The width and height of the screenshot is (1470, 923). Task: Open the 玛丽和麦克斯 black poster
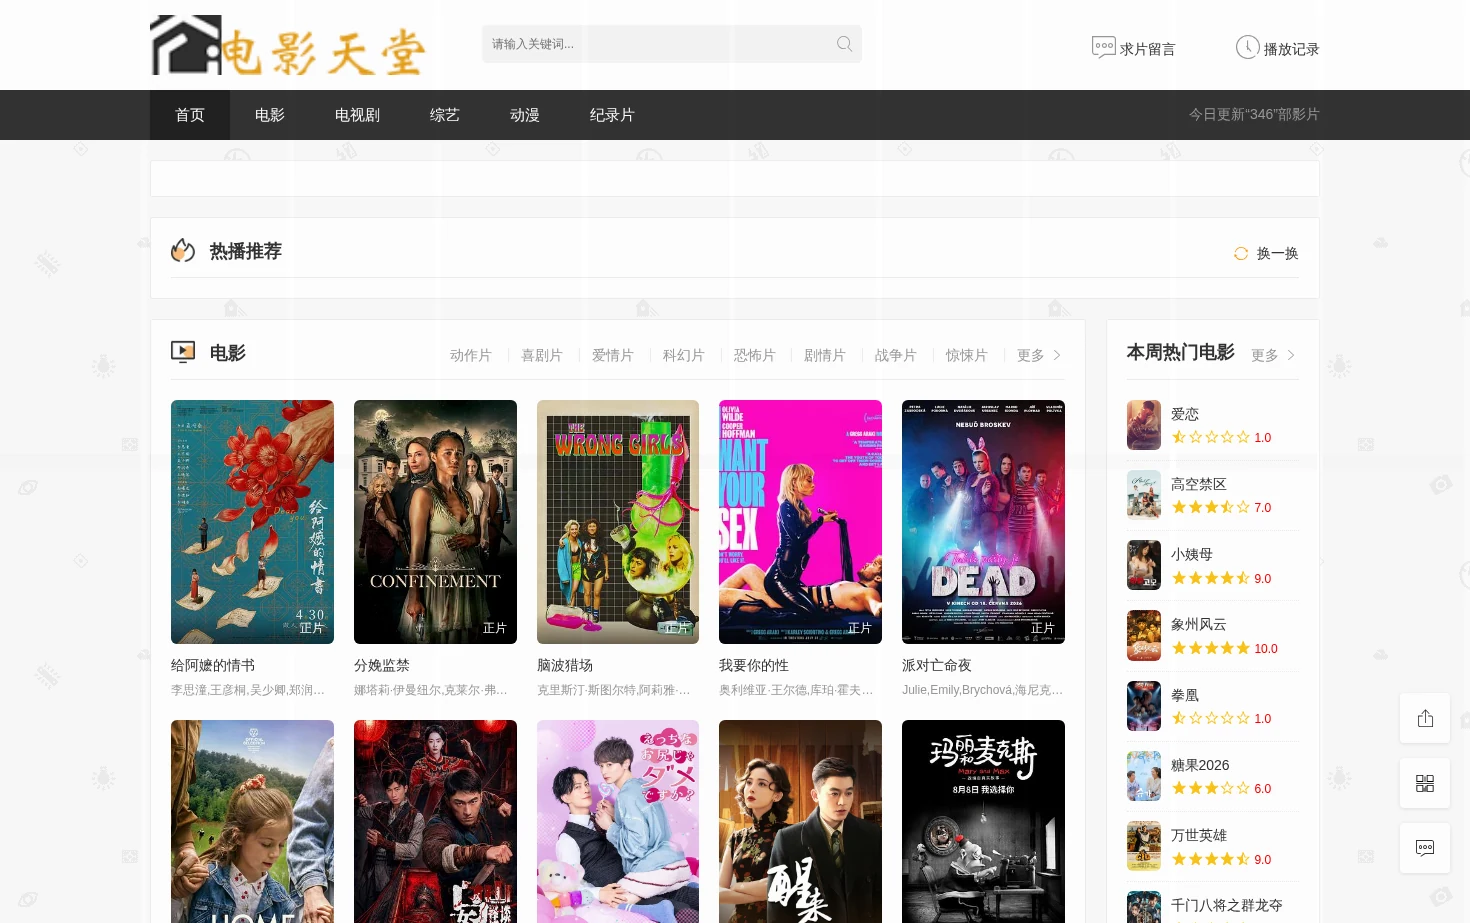pyautogui.click(x=983, y=821)
